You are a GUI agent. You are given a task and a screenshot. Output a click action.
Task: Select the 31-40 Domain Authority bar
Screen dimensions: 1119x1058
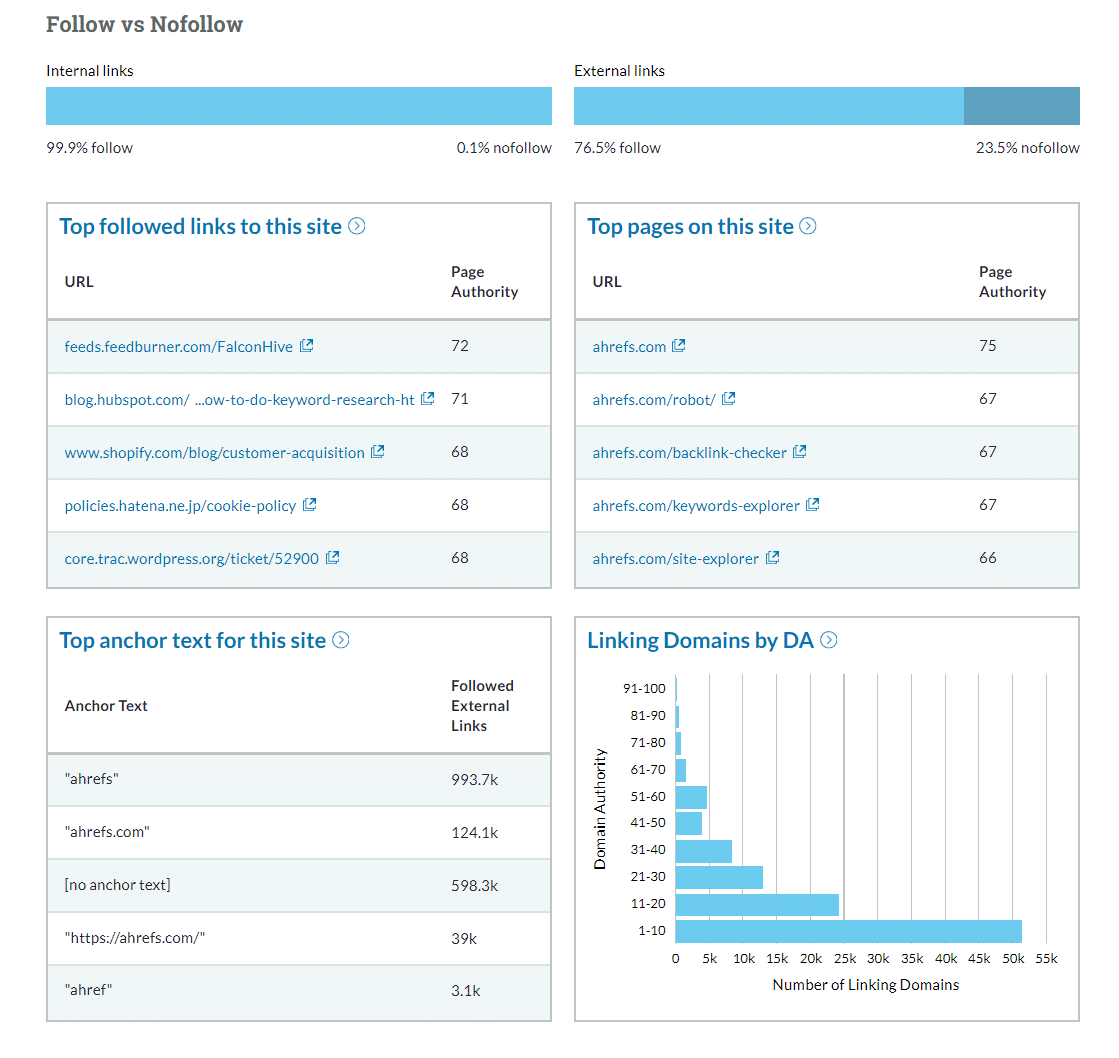coord(704,851)
